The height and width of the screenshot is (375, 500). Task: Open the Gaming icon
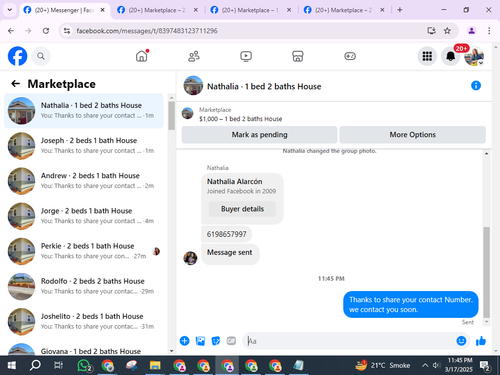(x=350, y=56)
